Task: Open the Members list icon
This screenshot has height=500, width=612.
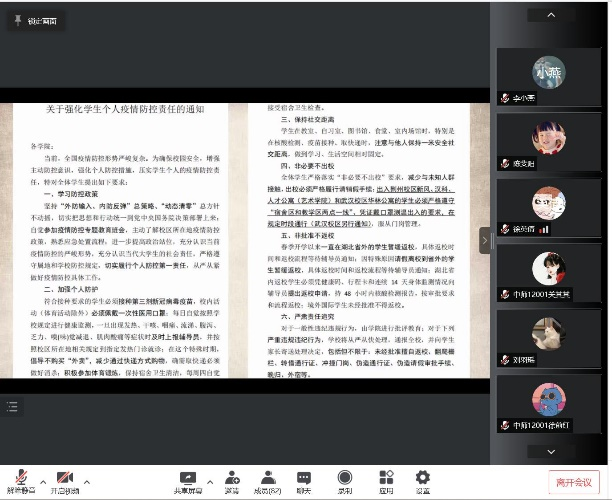Action: coord(268,479)
